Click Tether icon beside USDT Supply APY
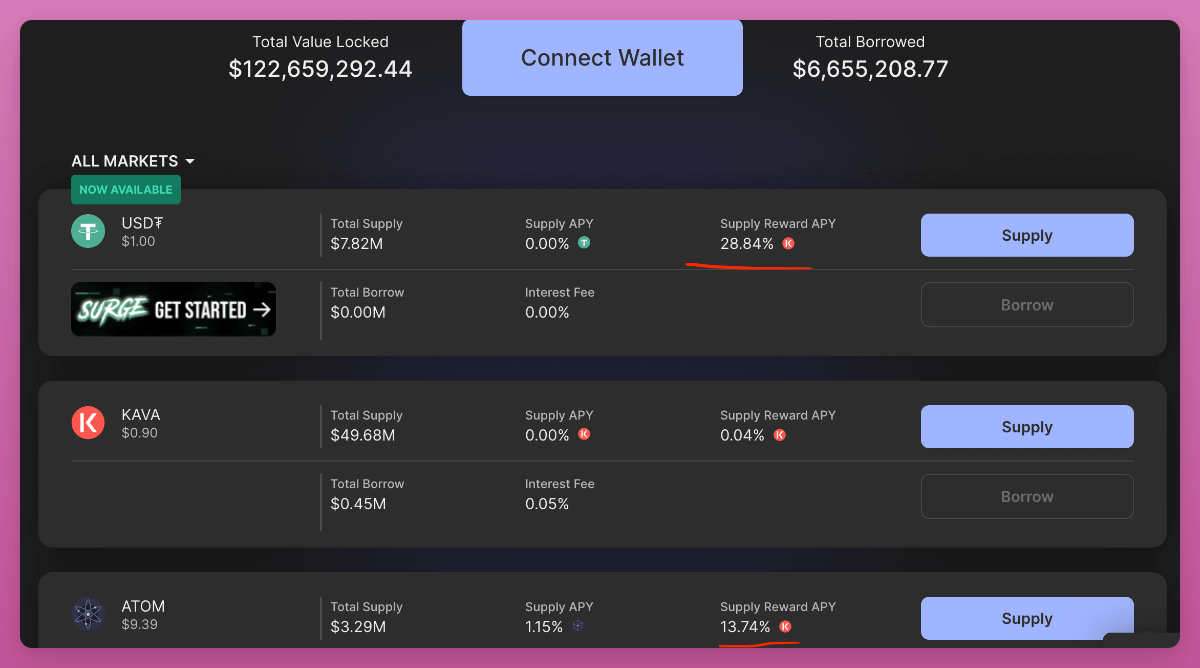The width and height of the screenshot is (1200, 668). [584, 243]
